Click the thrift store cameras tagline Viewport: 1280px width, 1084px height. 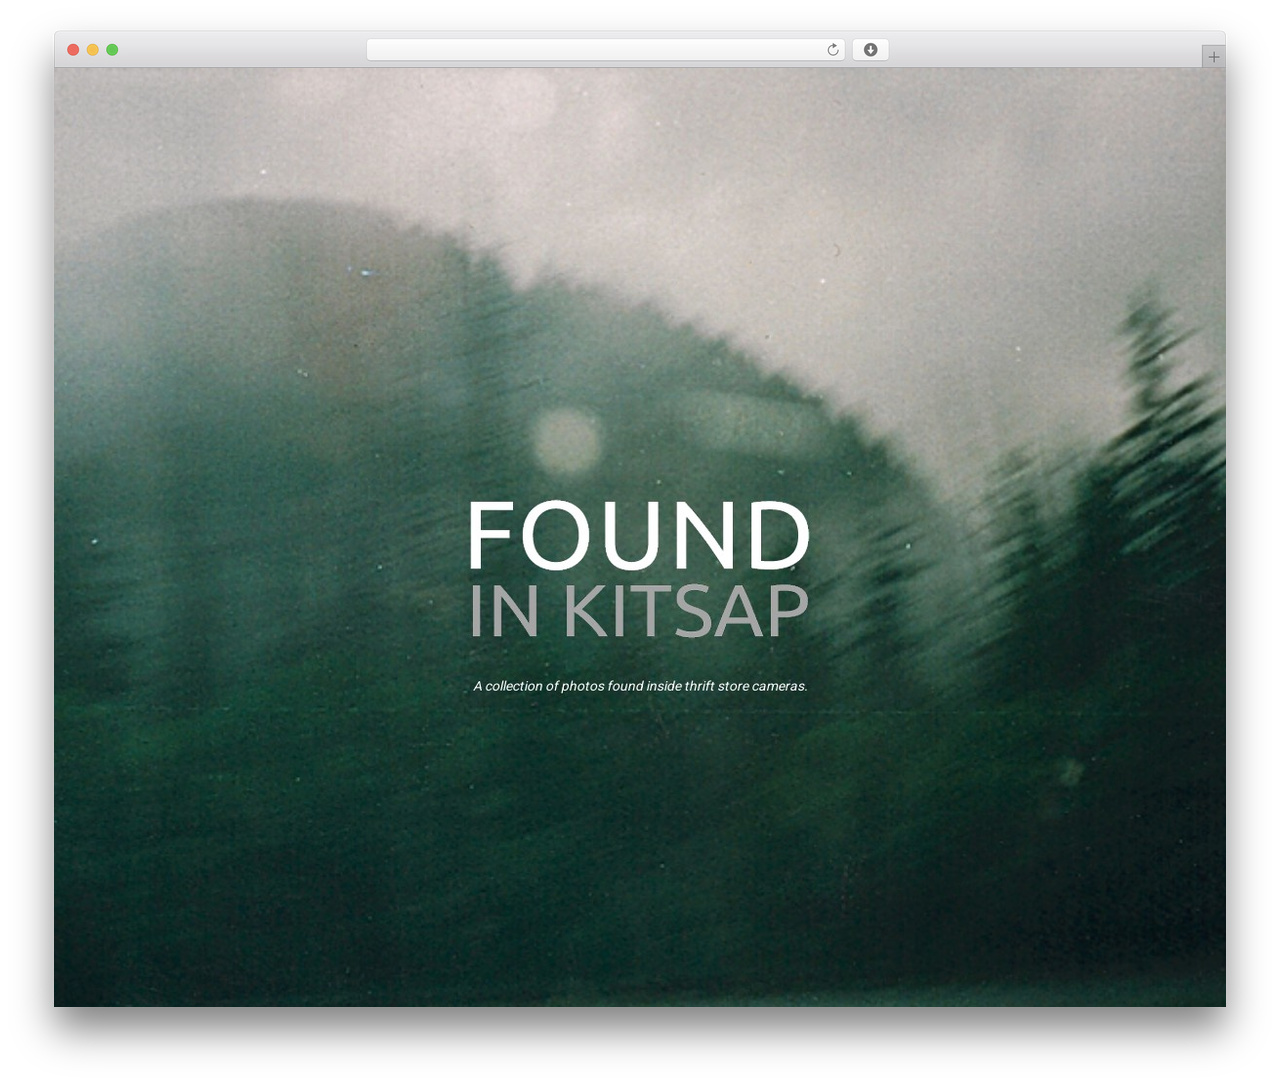point(640,686)
